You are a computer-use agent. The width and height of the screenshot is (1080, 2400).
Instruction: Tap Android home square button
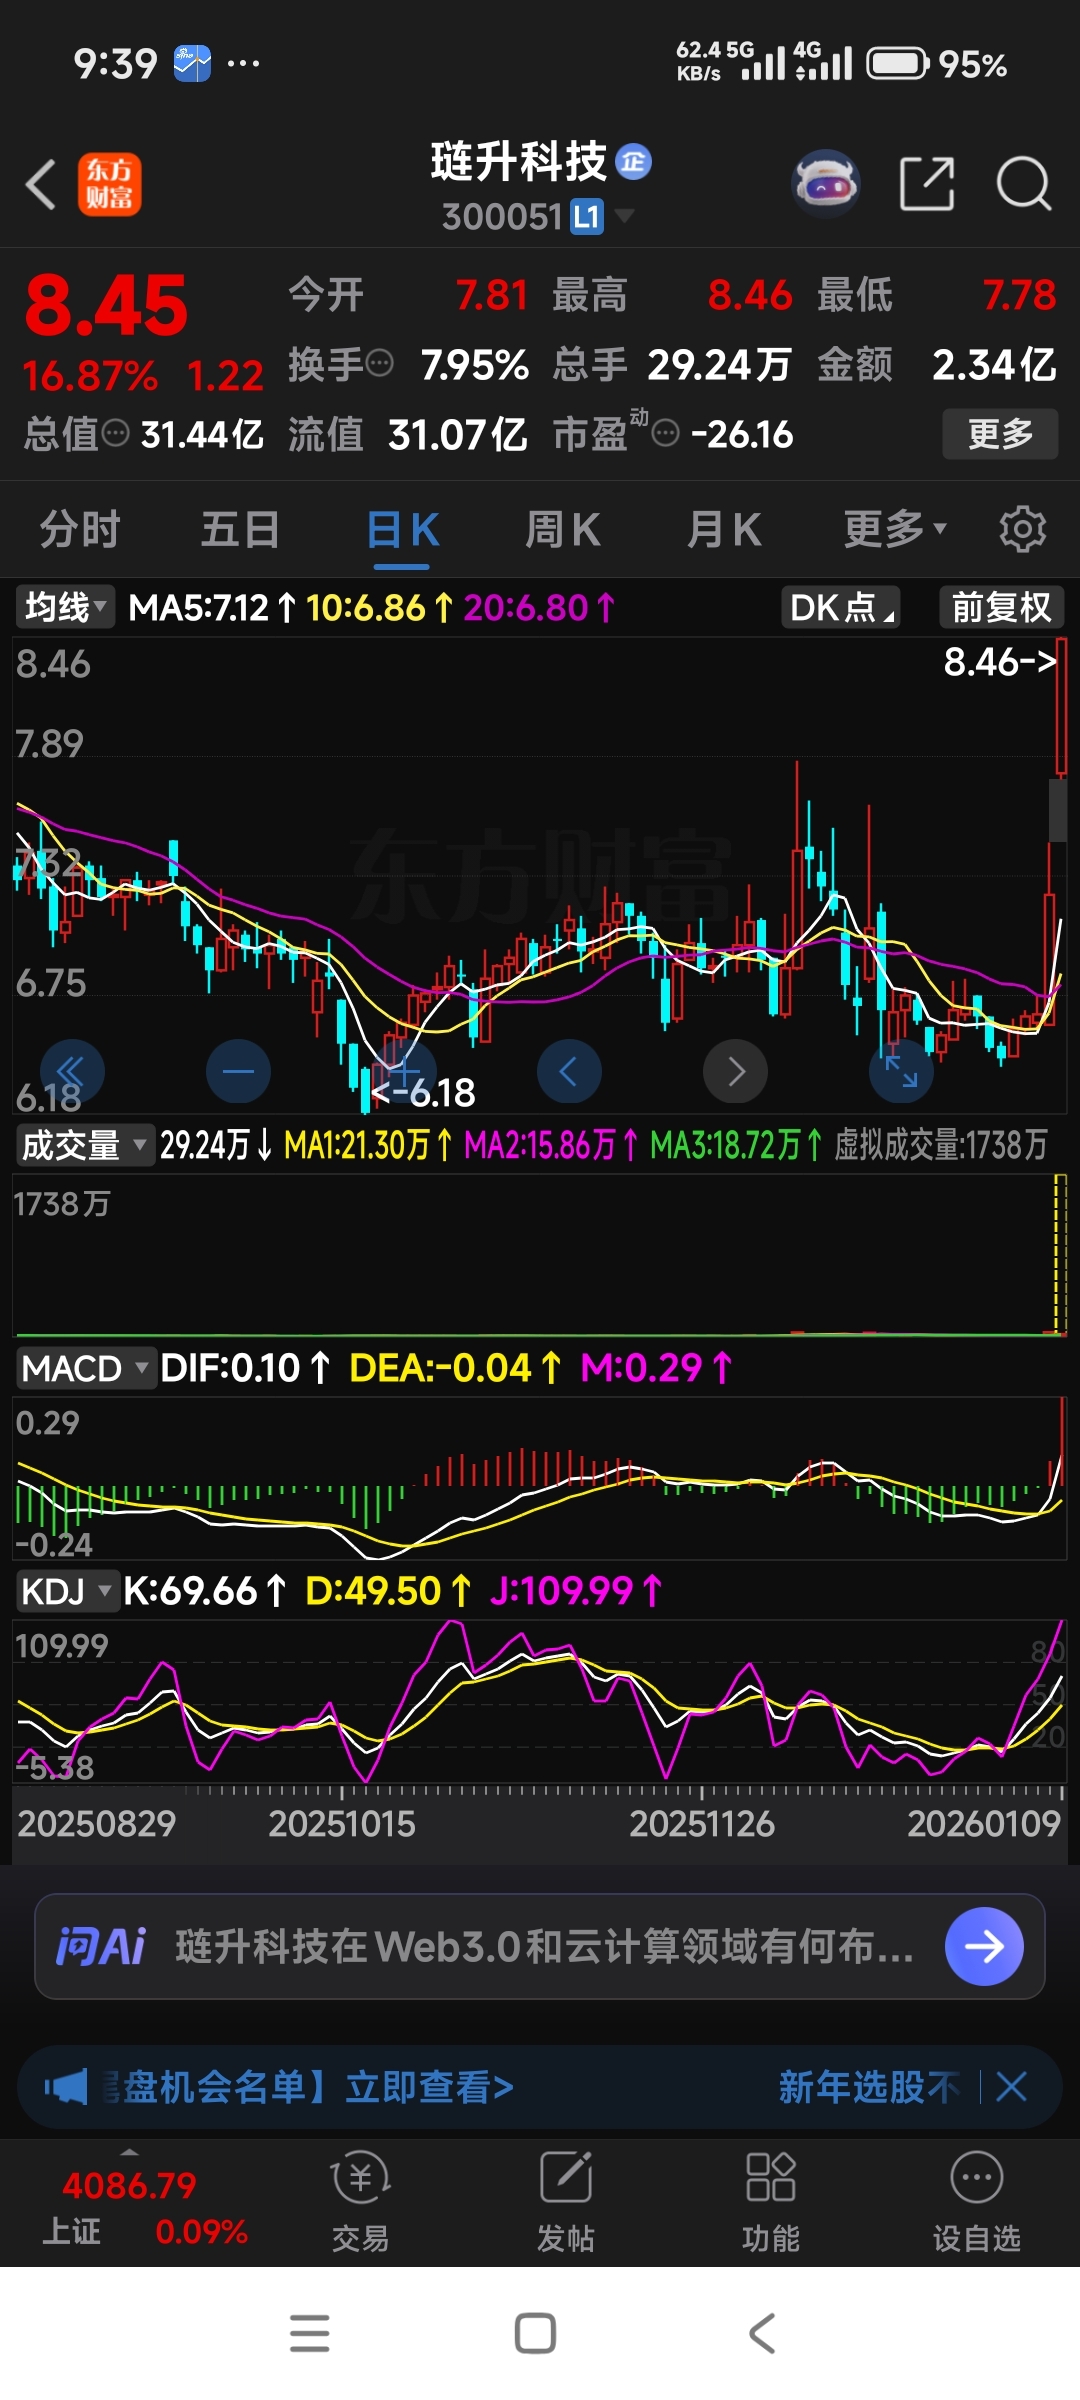[535, 2333]
